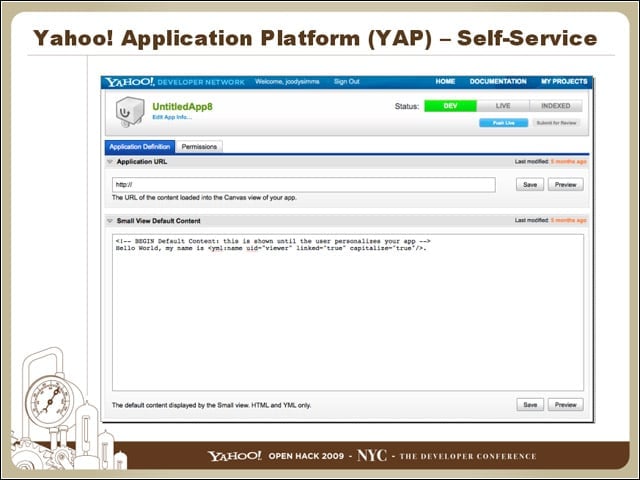
Task: Click the Welcome, joodysimms greeting text
Action: click(287, 82)
